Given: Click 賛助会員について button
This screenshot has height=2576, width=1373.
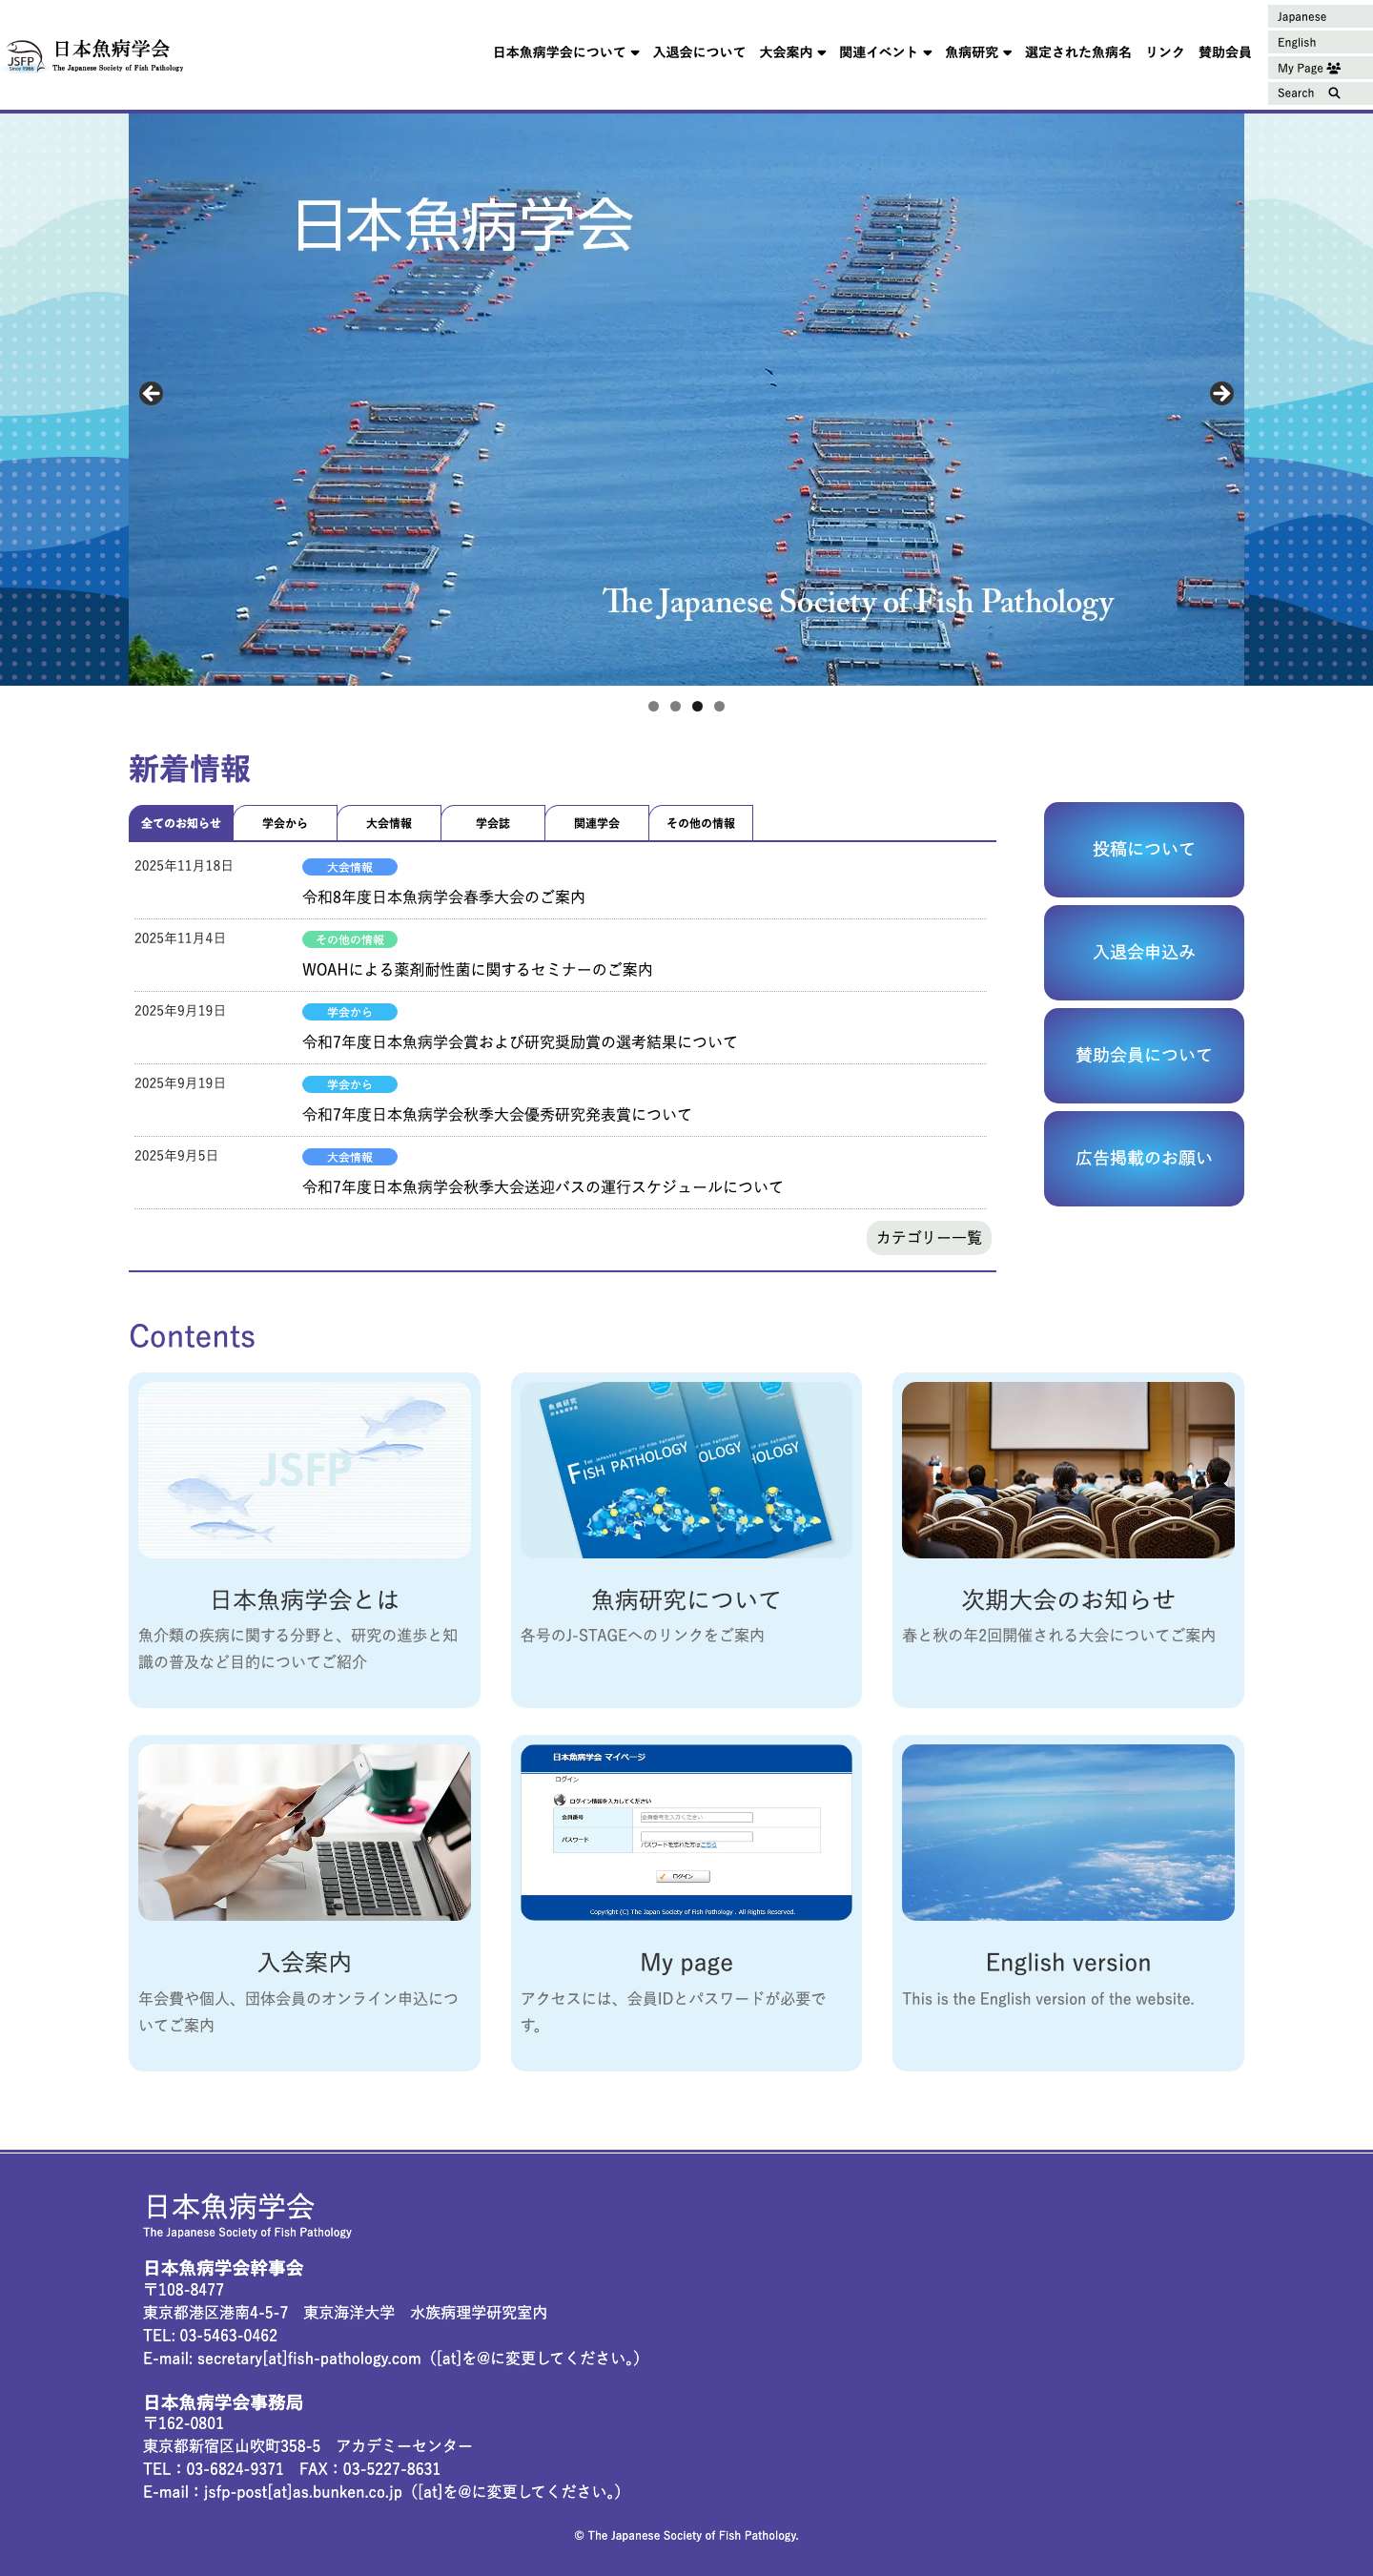Looking at the screenshot, I should point(1144,1055).
